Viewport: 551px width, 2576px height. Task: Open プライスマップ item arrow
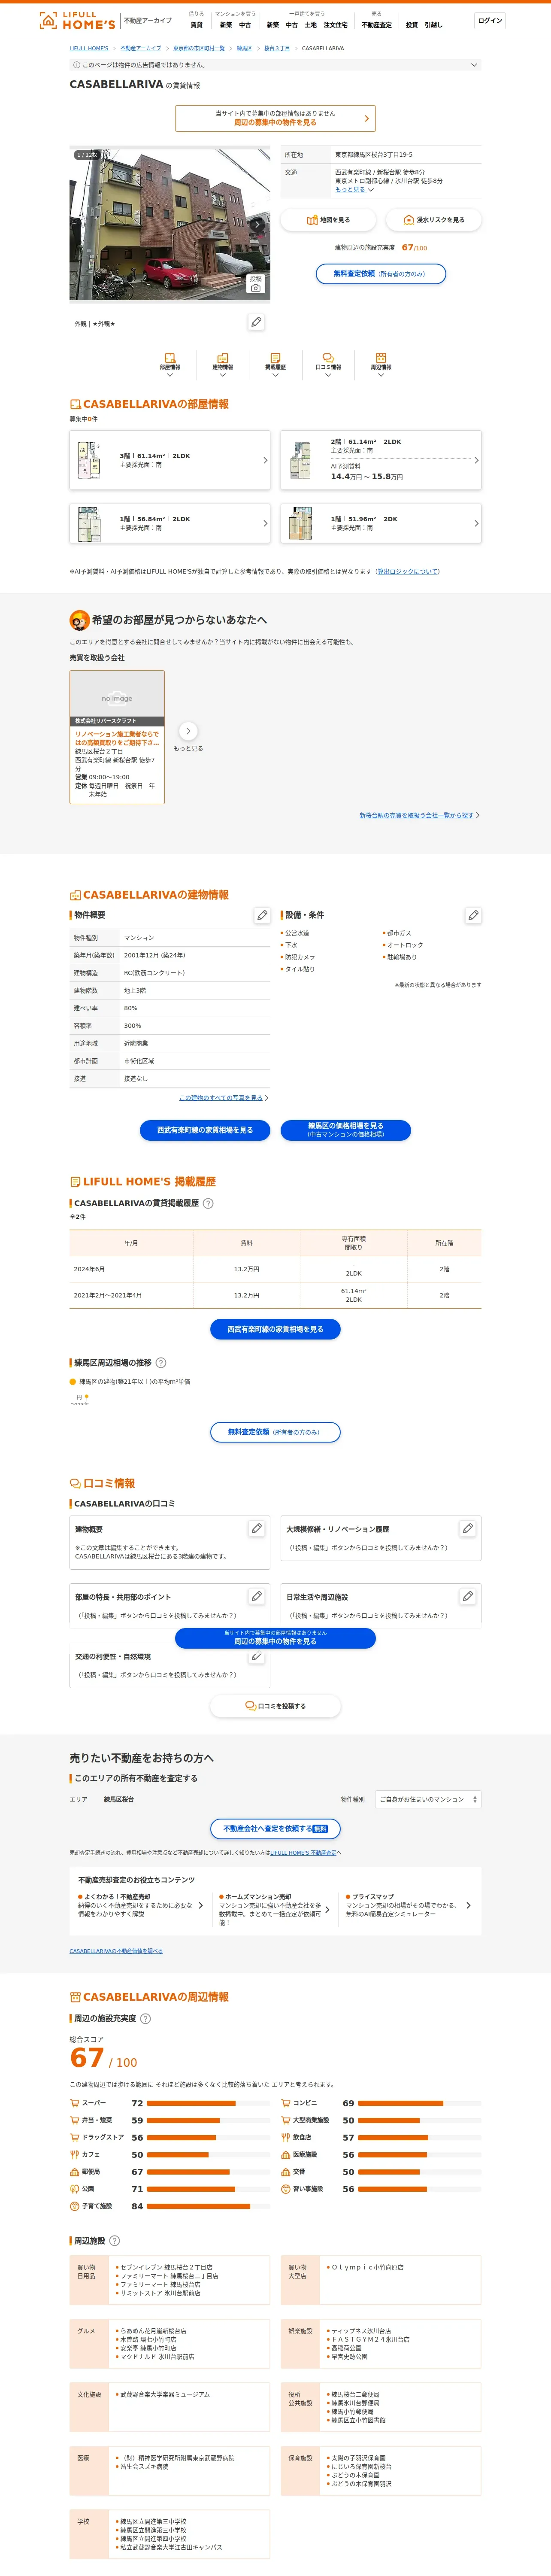click(x=468, y=1905)
